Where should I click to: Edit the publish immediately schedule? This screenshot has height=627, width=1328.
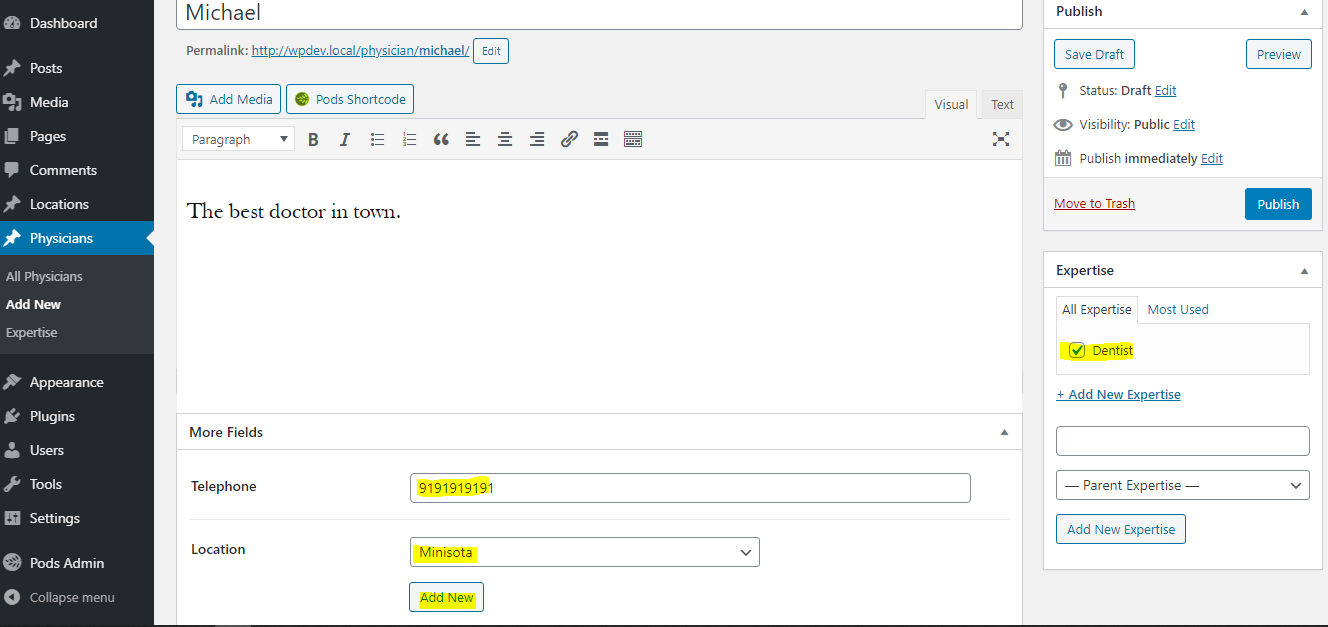click(x=1212, y=158)
